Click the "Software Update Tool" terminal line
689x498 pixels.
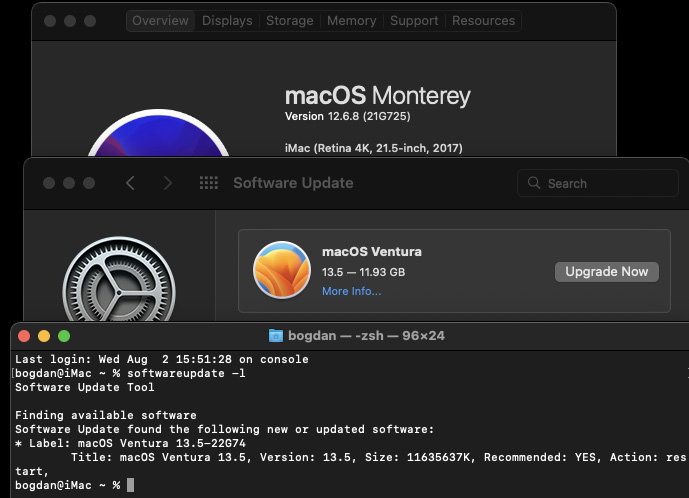[x=84, y=387]
